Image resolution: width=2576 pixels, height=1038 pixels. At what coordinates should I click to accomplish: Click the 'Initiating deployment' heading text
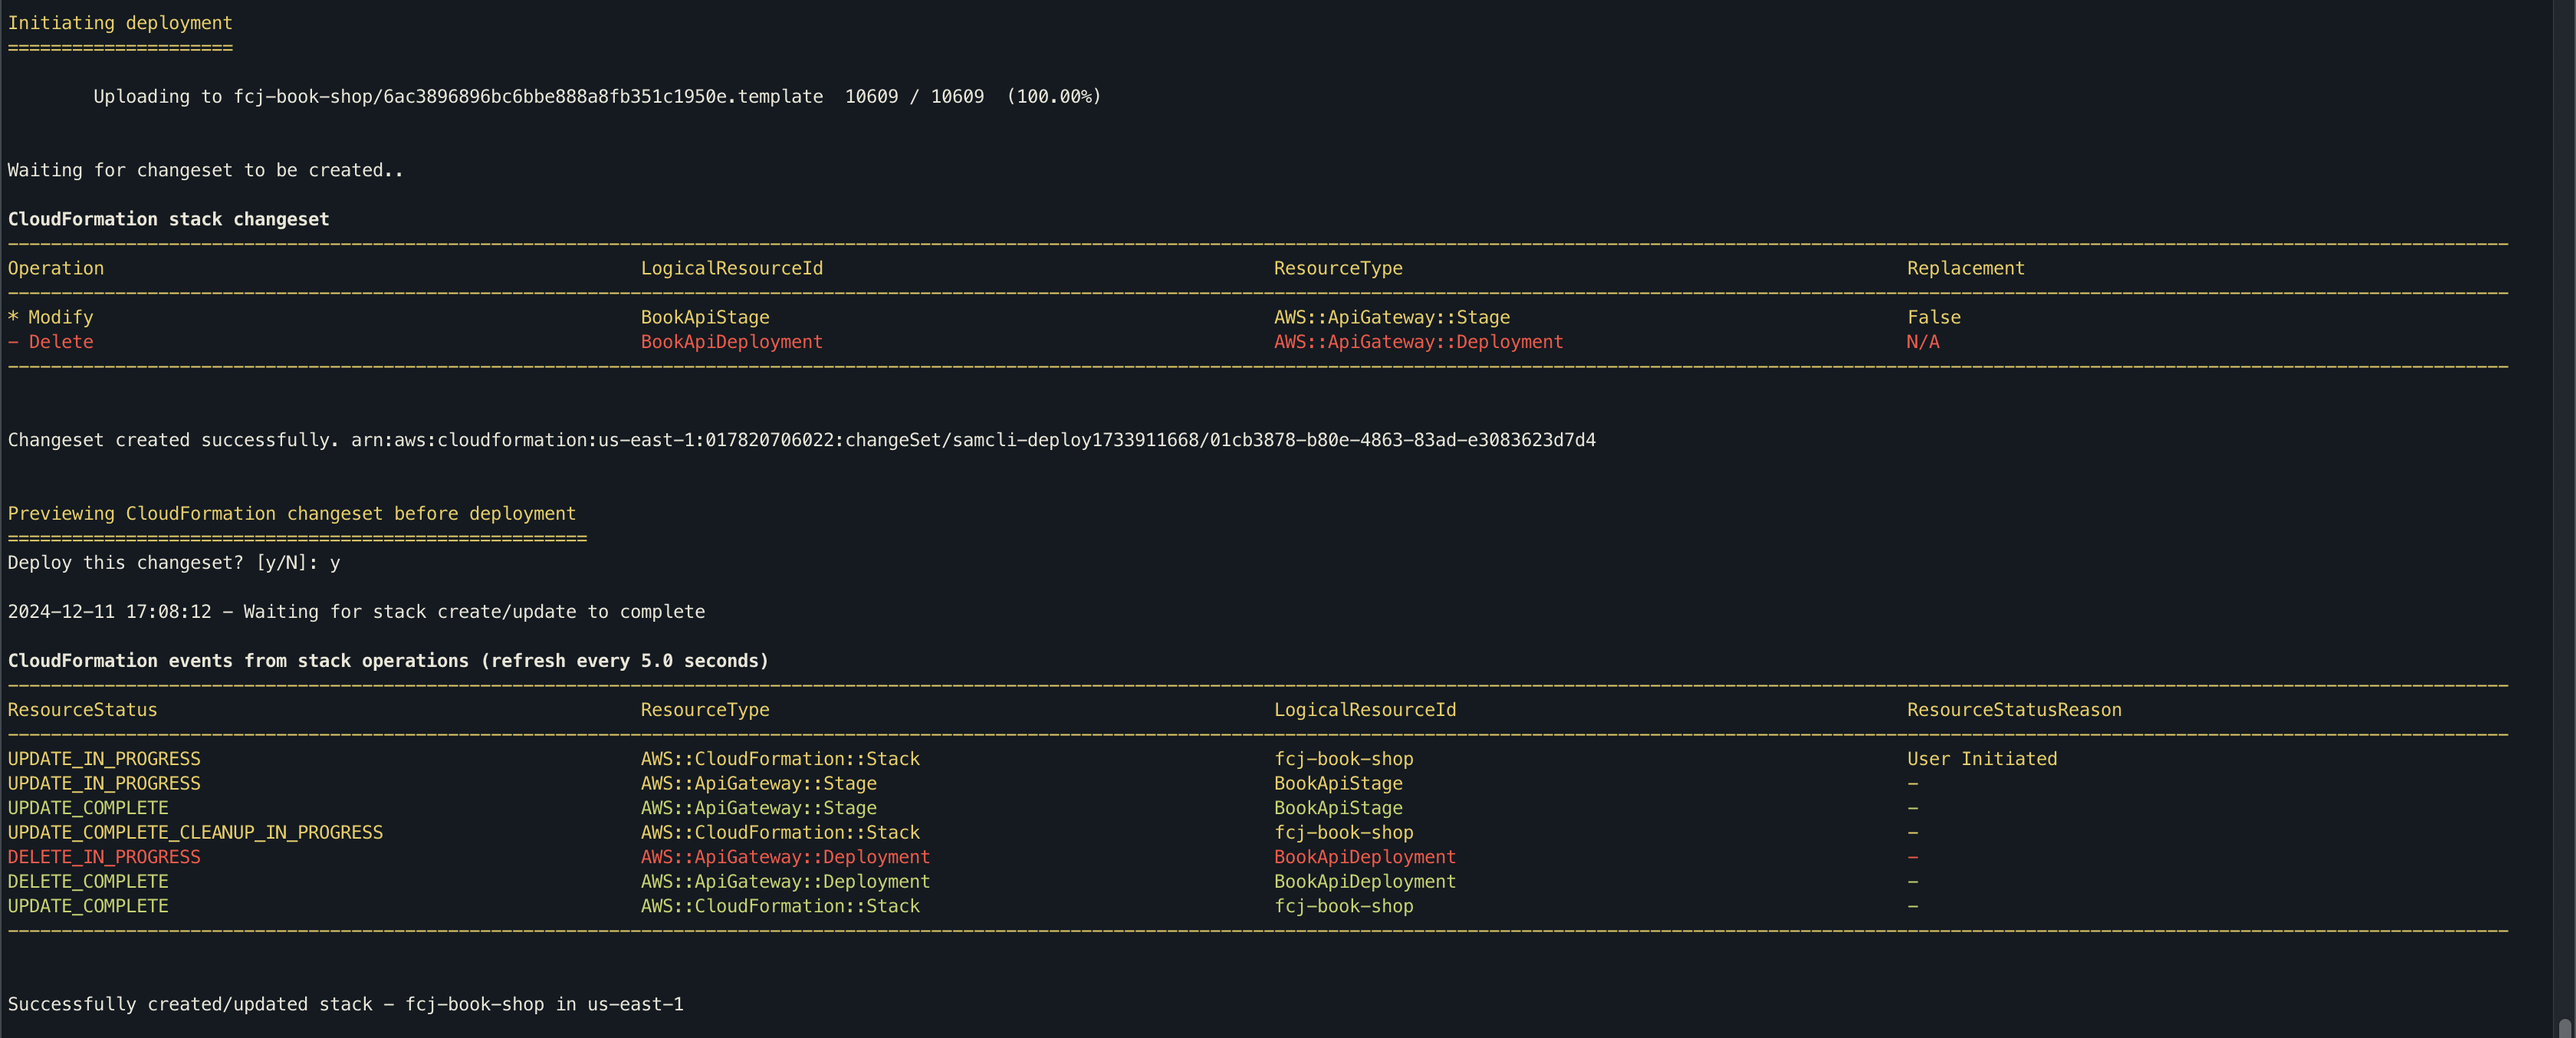tap(120, 23)
